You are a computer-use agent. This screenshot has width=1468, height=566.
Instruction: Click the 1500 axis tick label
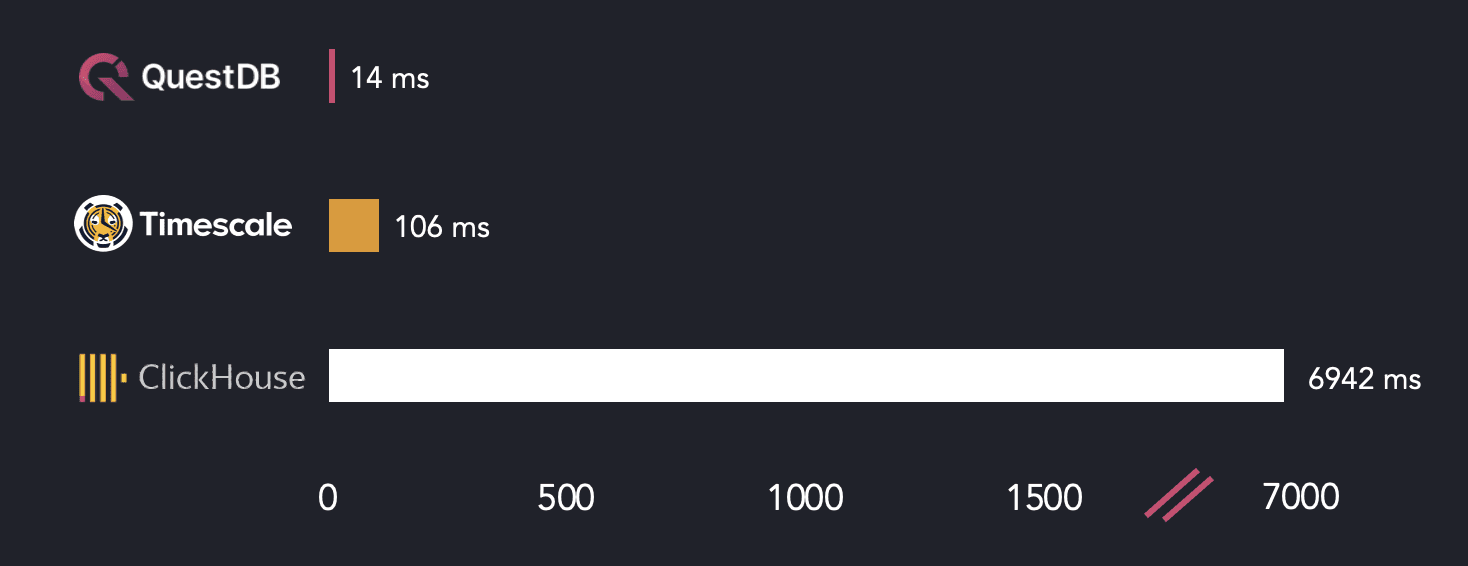[x=1044, y=497]
